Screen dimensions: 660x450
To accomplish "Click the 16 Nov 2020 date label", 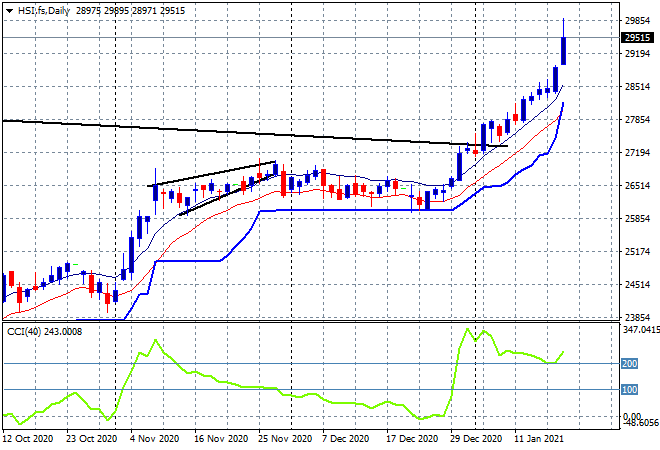I will tap(221, 439).
